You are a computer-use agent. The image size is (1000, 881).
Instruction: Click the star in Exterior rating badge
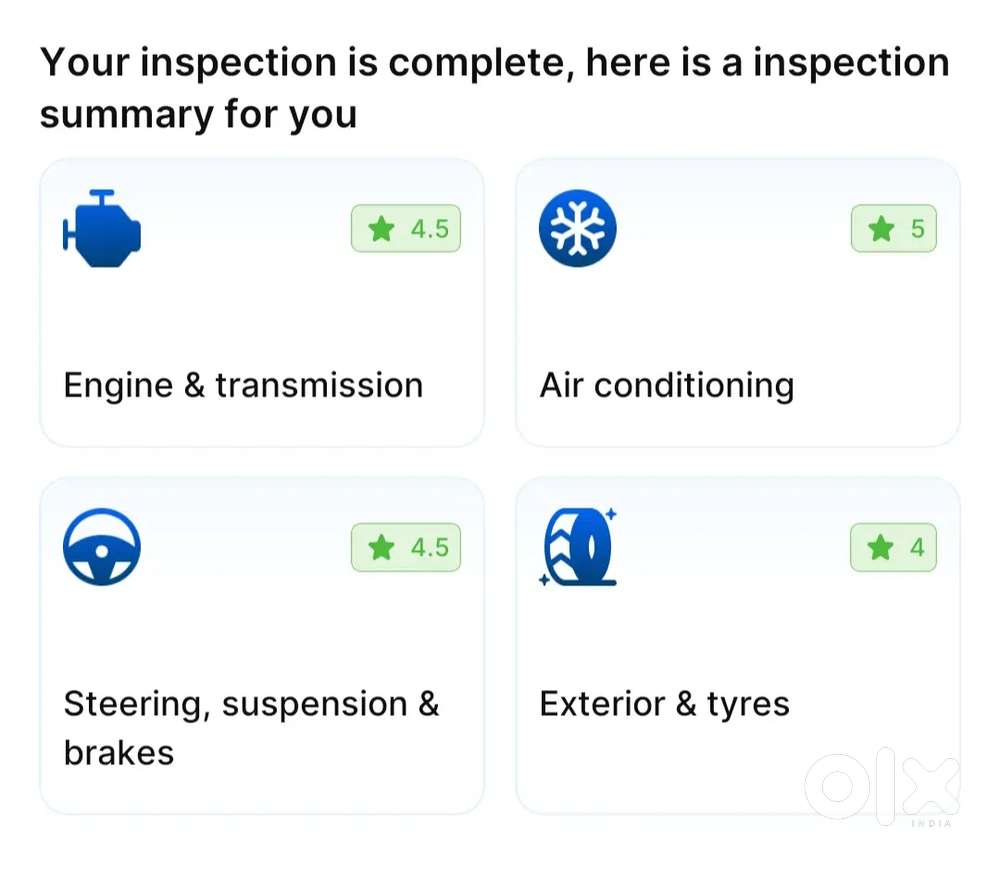880,548
